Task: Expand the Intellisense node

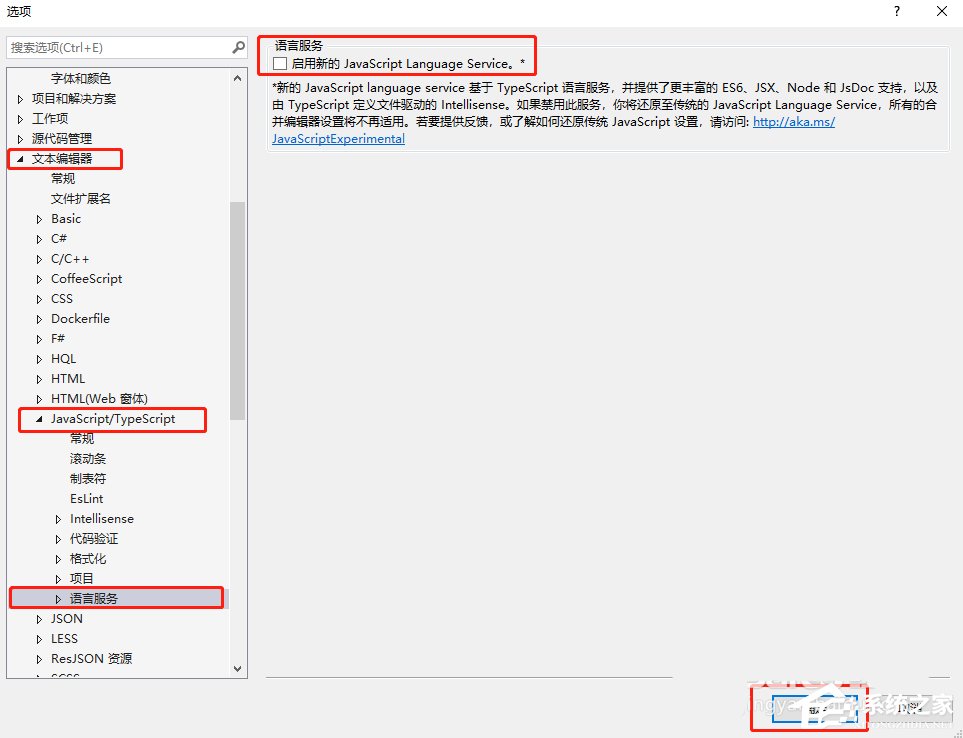Action: [58, 518]
